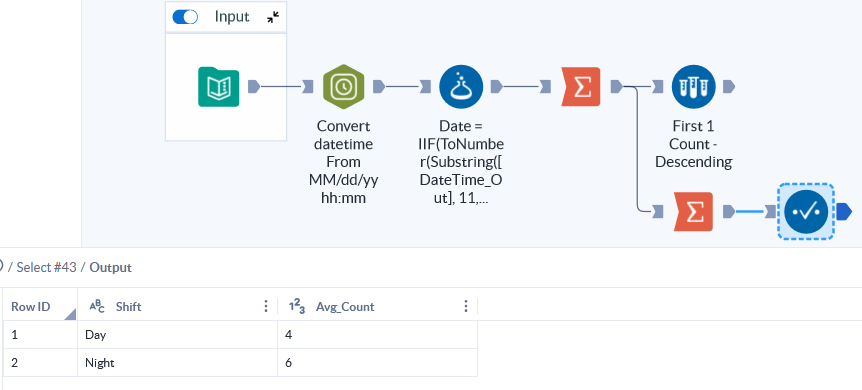Open the Shift column options menu
The image size is (862, 390).
coord(266,306)
